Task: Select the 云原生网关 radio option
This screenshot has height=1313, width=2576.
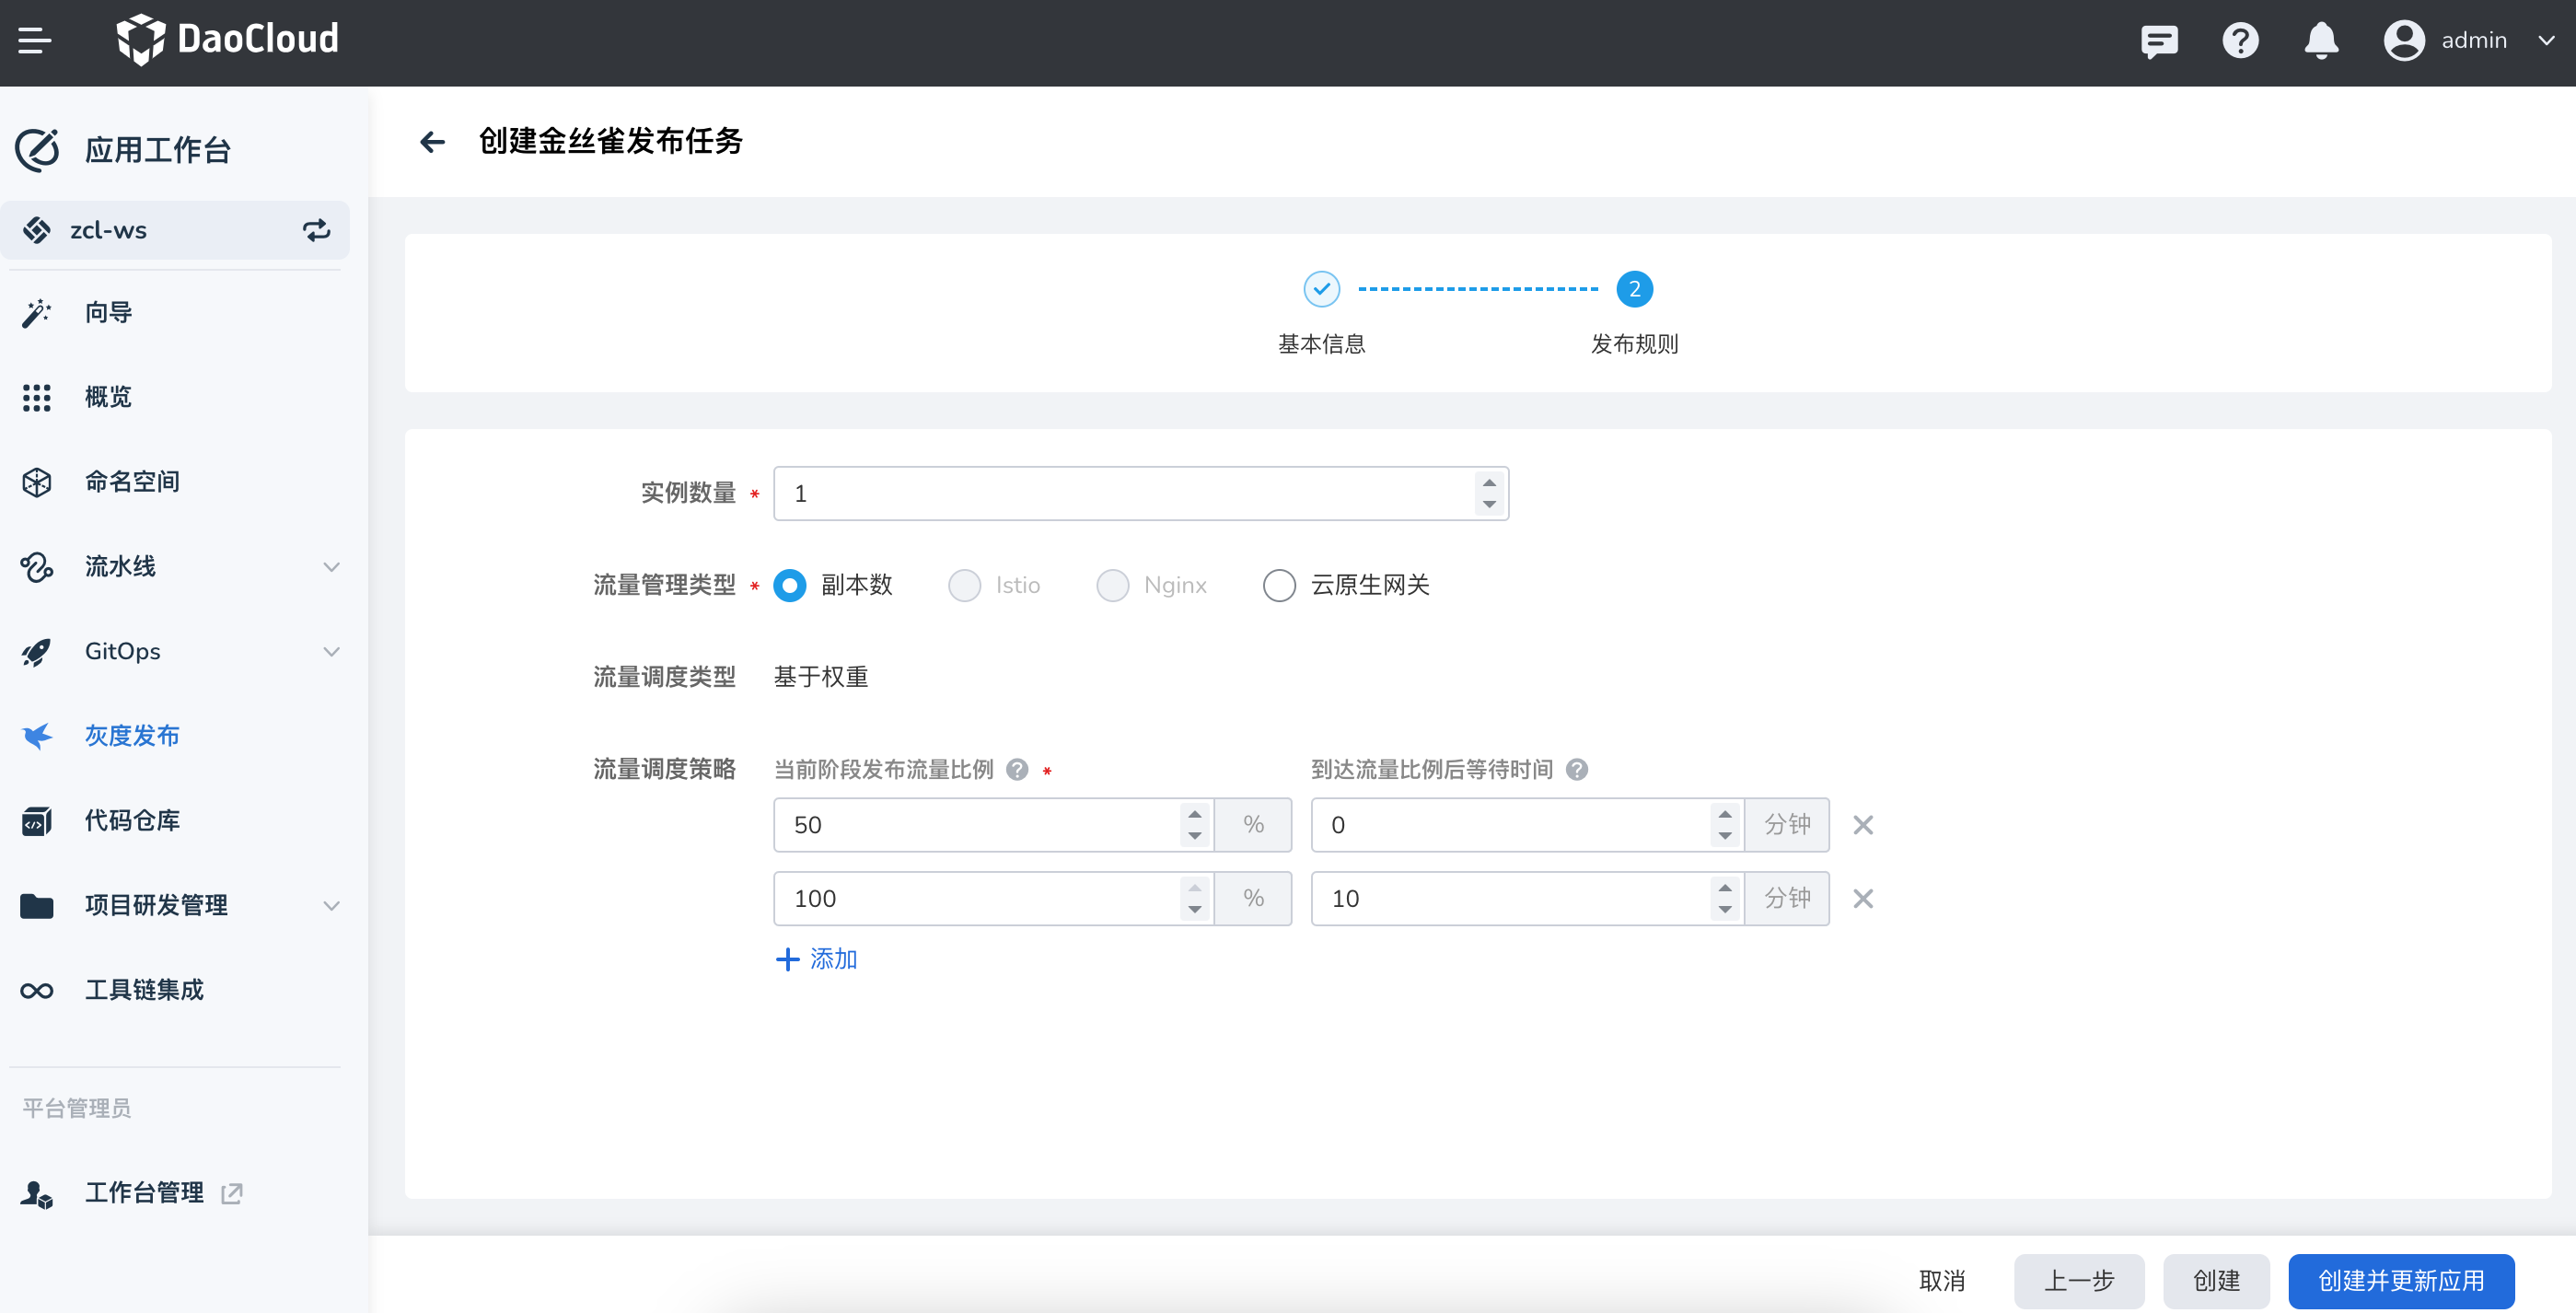Action: [1279, 585]
